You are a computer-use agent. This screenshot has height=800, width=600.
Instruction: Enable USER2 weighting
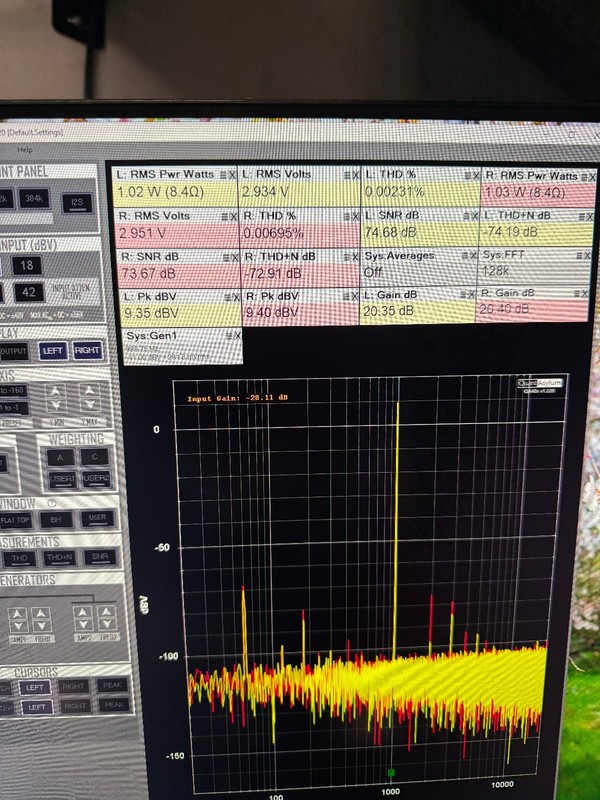96,479
